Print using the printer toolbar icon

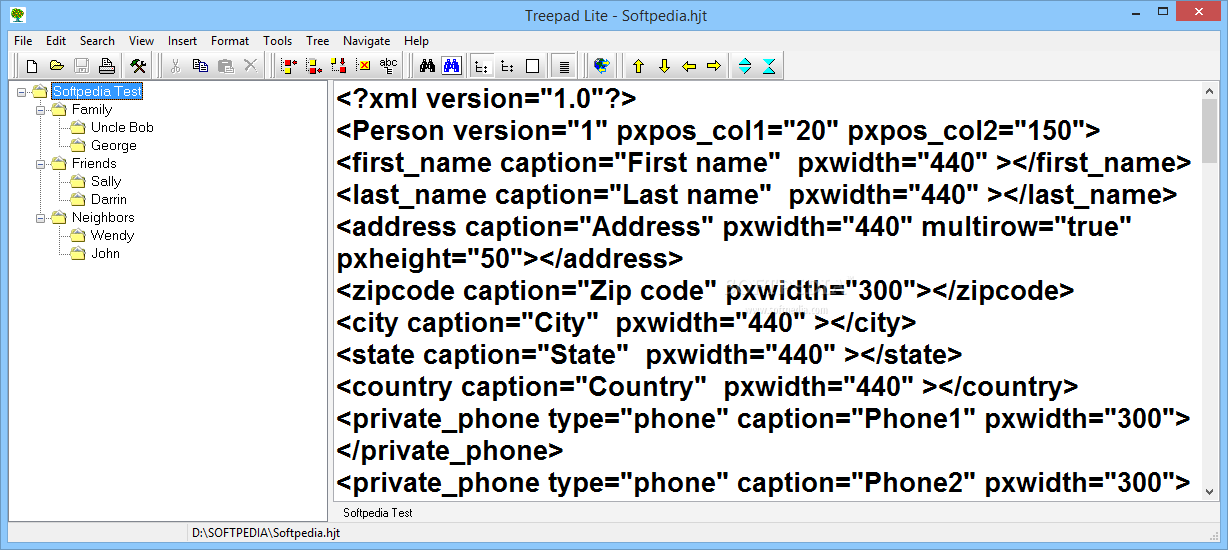point(107,66)
